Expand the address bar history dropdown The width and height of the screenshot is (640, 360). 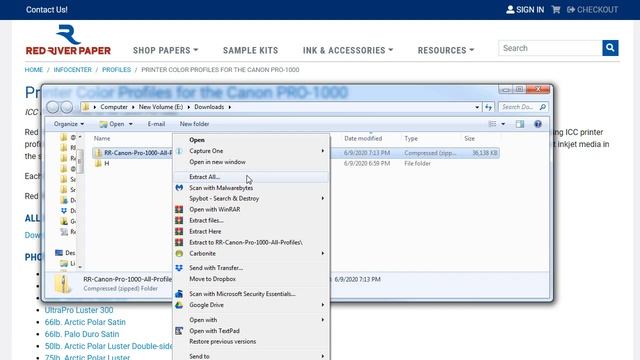click(477, 107)
